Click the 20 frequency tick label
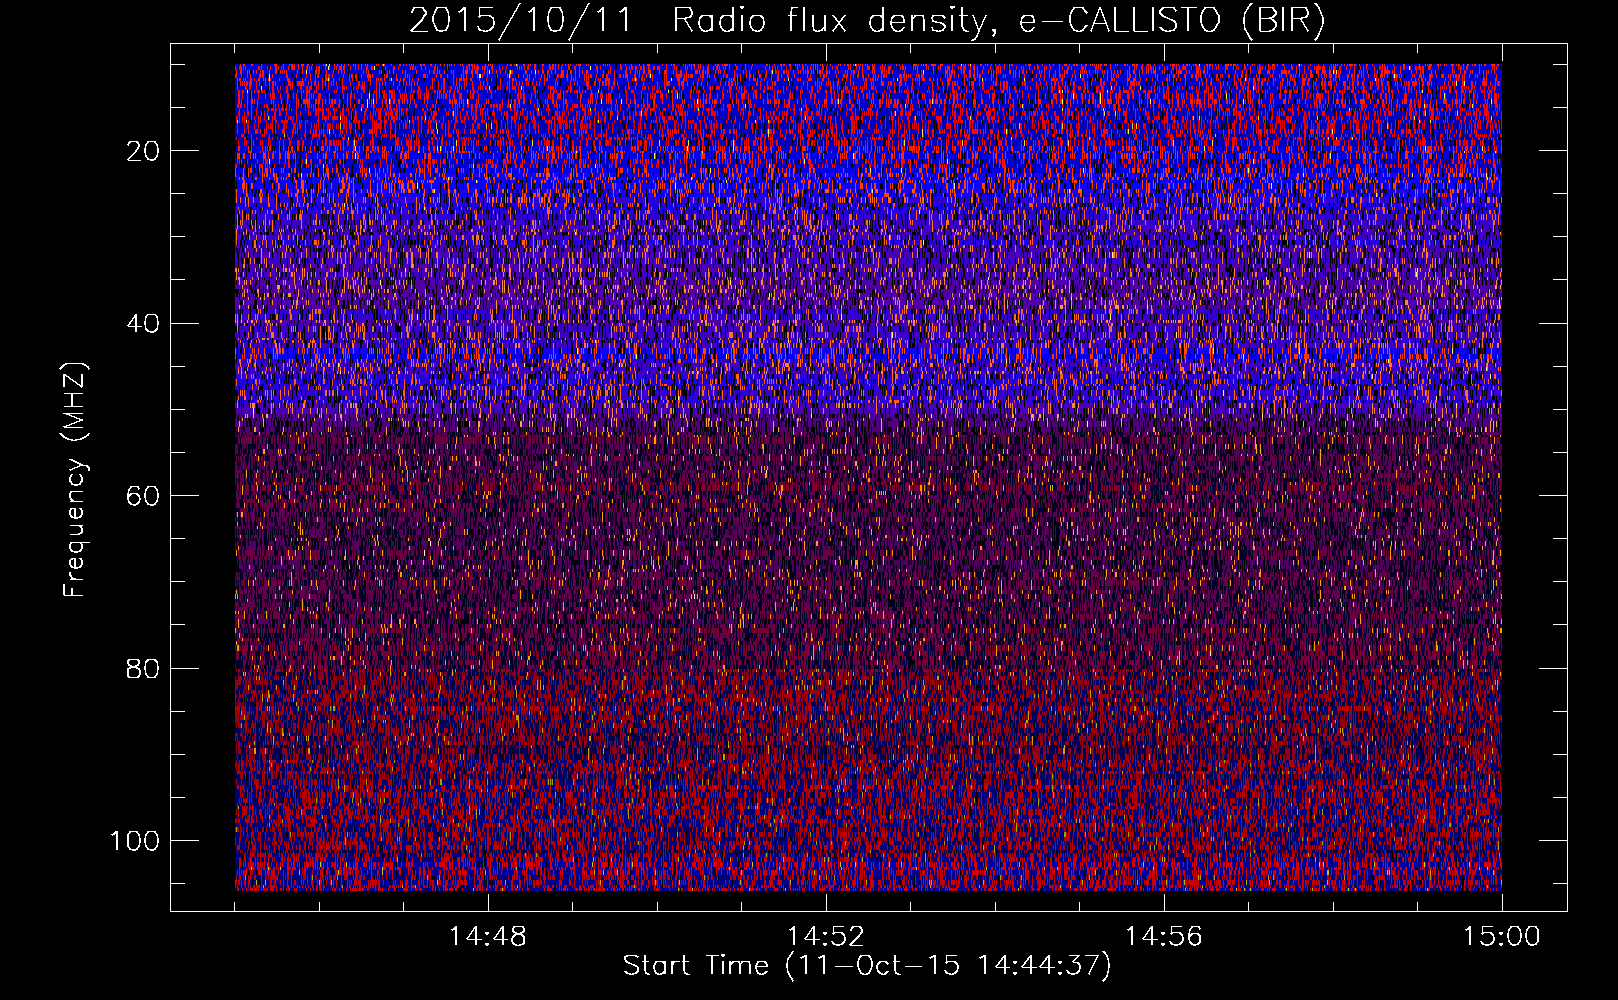Viewport: 1618px width, 1000px height. [x=144, y=151]
